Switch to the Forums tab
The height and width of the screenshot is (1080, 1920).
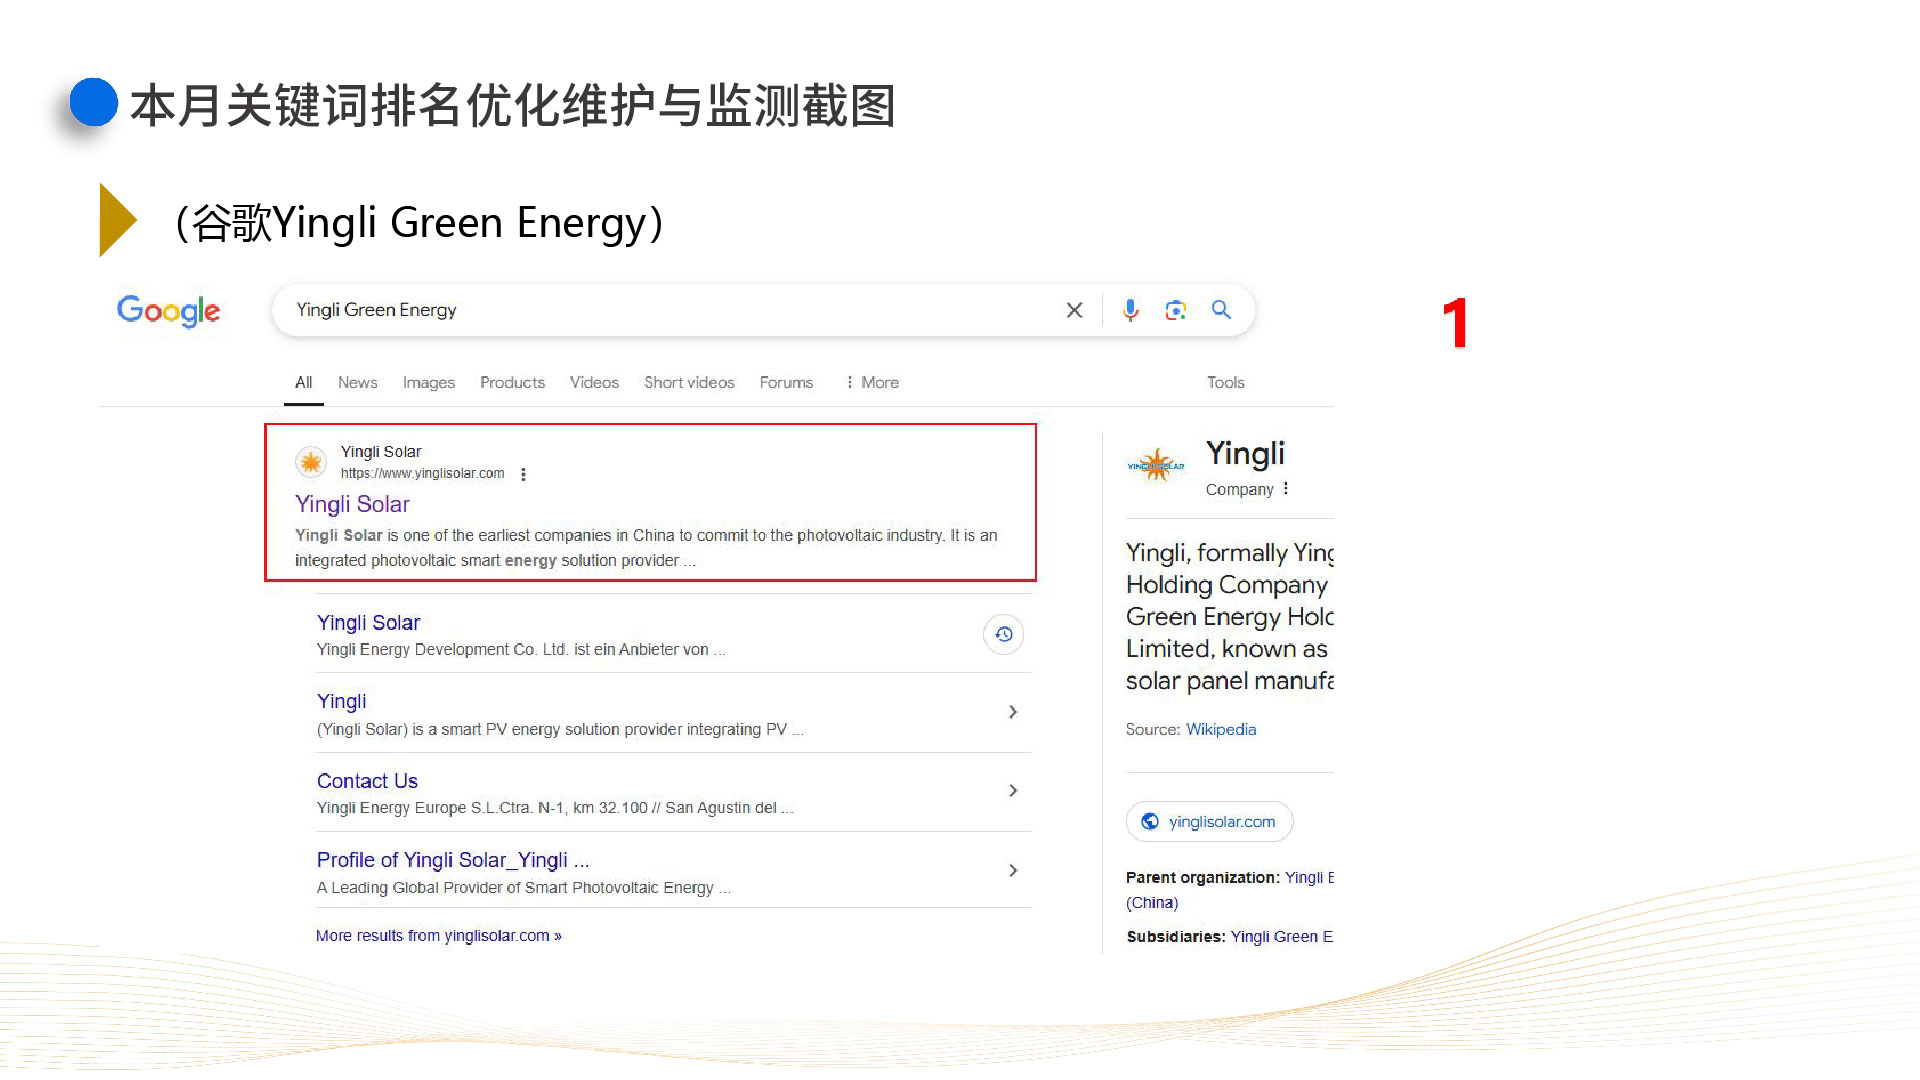(786, 383)
